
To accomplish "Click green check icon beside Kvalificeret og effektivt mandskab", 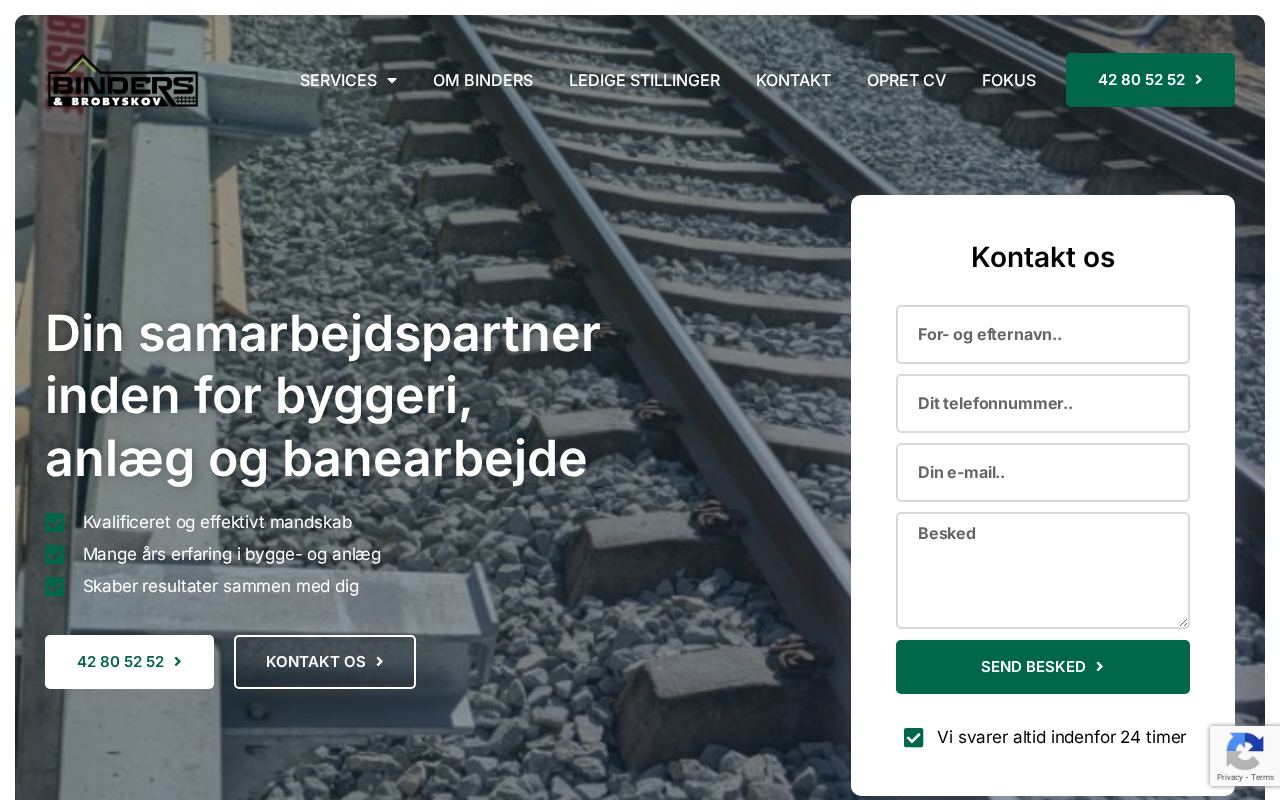I will click(55, 522).
